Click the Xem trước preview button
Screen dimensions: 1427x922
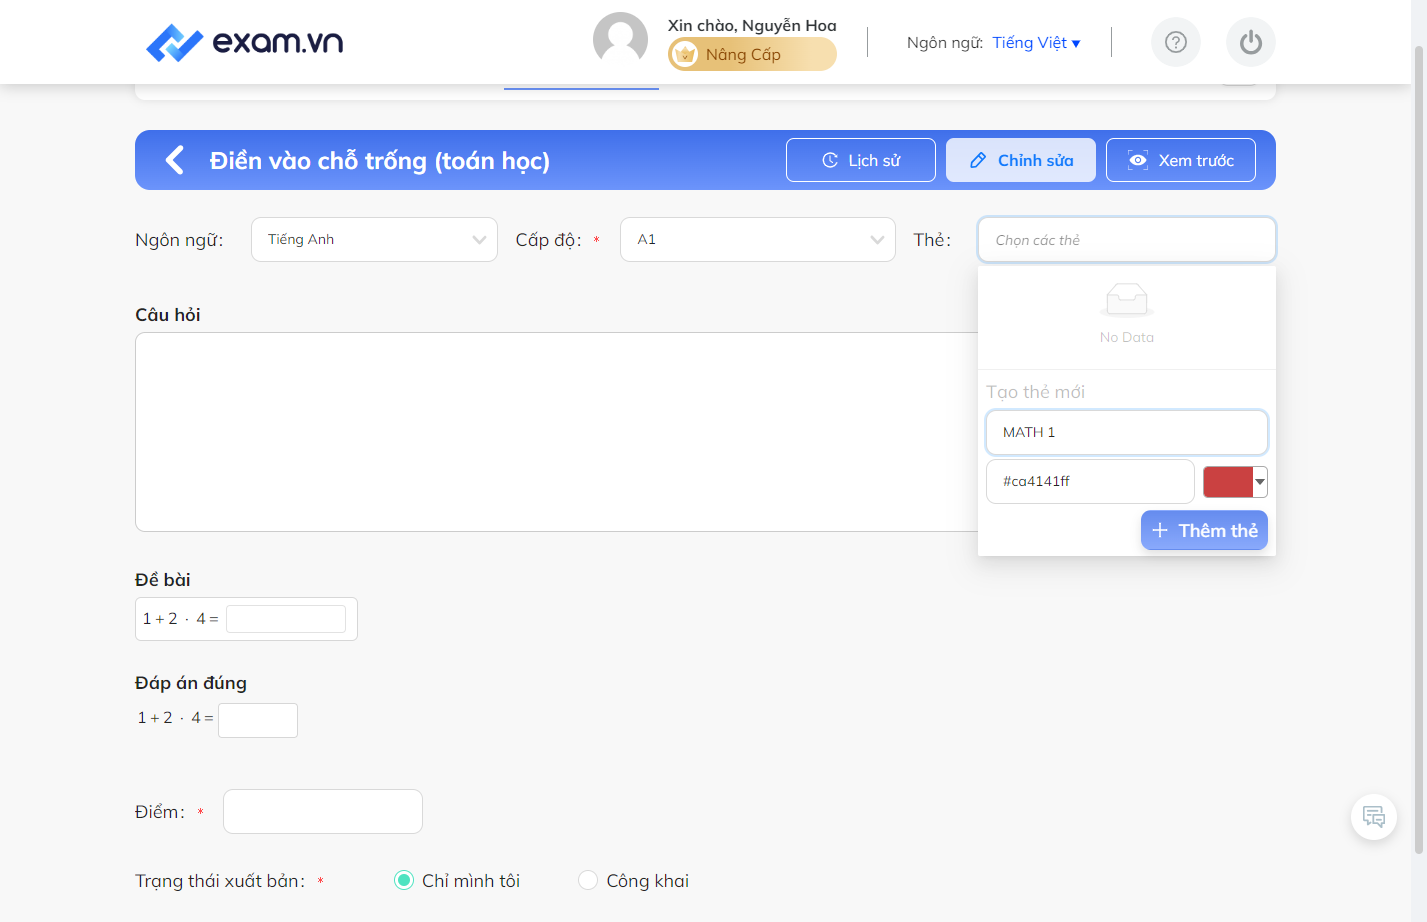pyautogui.click(x=1181, y=160)
